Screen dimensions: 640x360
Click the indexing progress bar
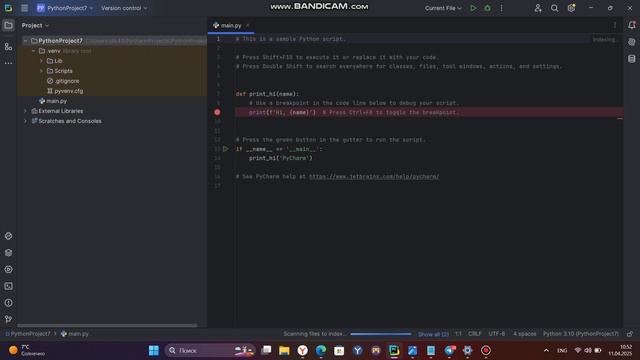(x=381, y=334)
